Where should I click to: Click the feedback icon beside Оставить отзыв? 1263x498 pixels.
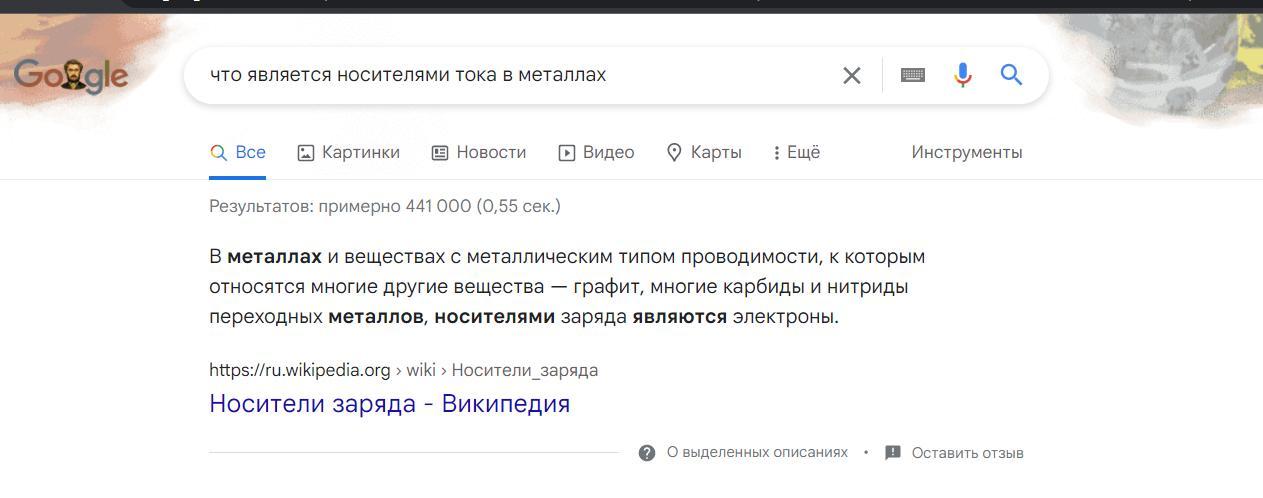pyautogui.click(x=893, y=453)
